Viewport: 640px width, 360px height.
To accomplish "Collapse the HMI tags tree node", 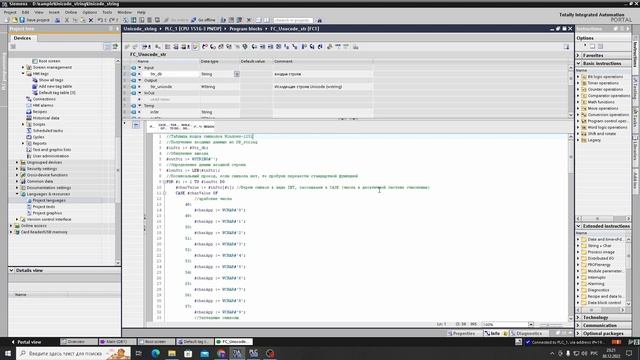I will 23,73.
